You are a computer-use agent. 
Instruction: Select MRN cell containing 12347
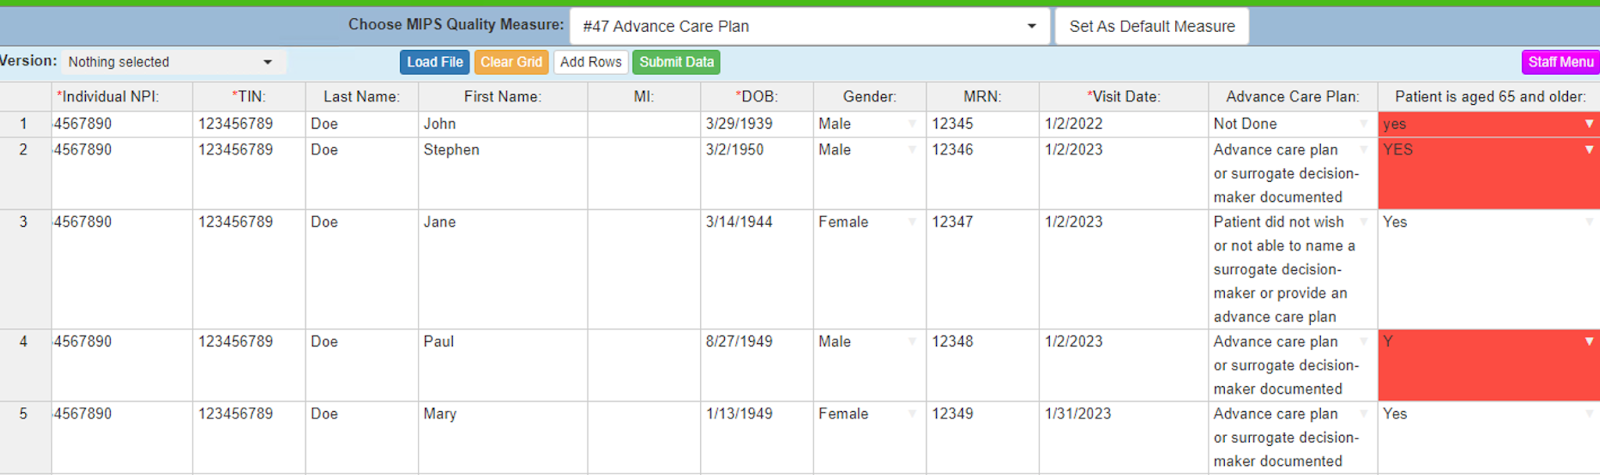(982, 222)
